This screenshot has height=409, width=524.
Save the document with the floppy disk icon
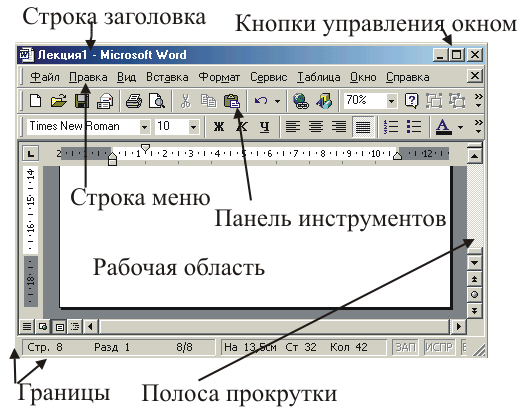click(82, 101)
